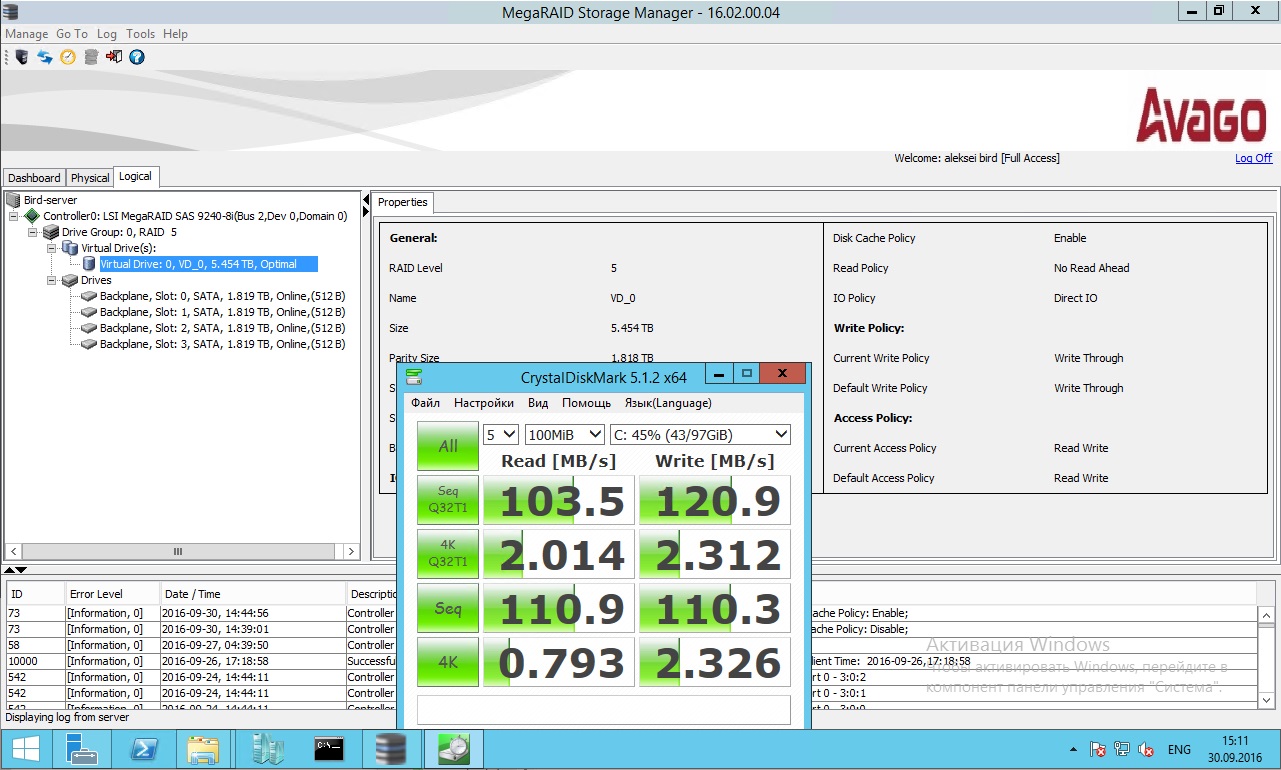The width and height of the screenshot is (1281, 770).
Task: Open Server Manager from the taskbar
Action: pyautogui.click(x=81, y=749)
